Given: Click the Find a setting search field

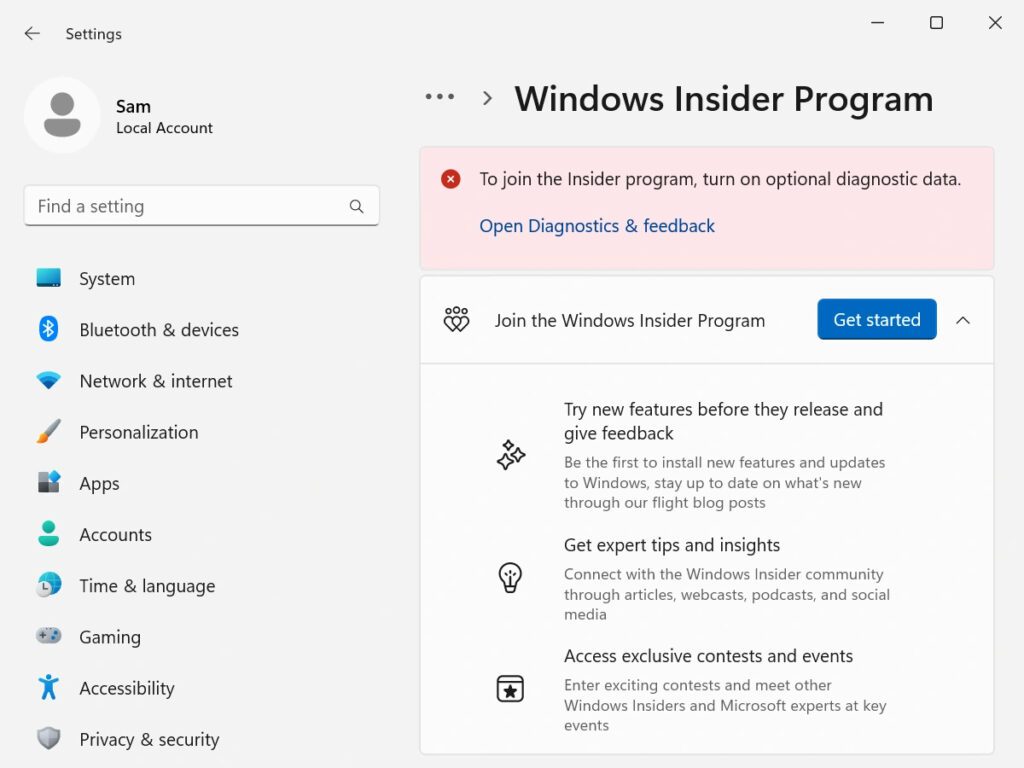Looking at the screenshot, I should pyautogui.click(x=201, y=205).
